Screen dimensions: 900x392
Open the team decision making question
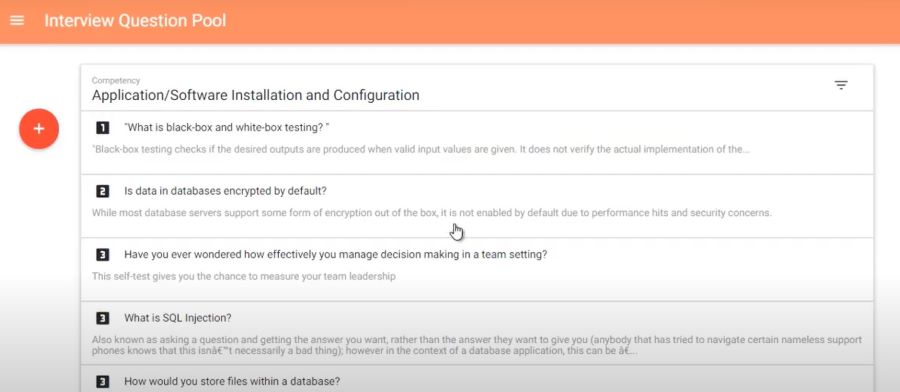tap(335, 255)
